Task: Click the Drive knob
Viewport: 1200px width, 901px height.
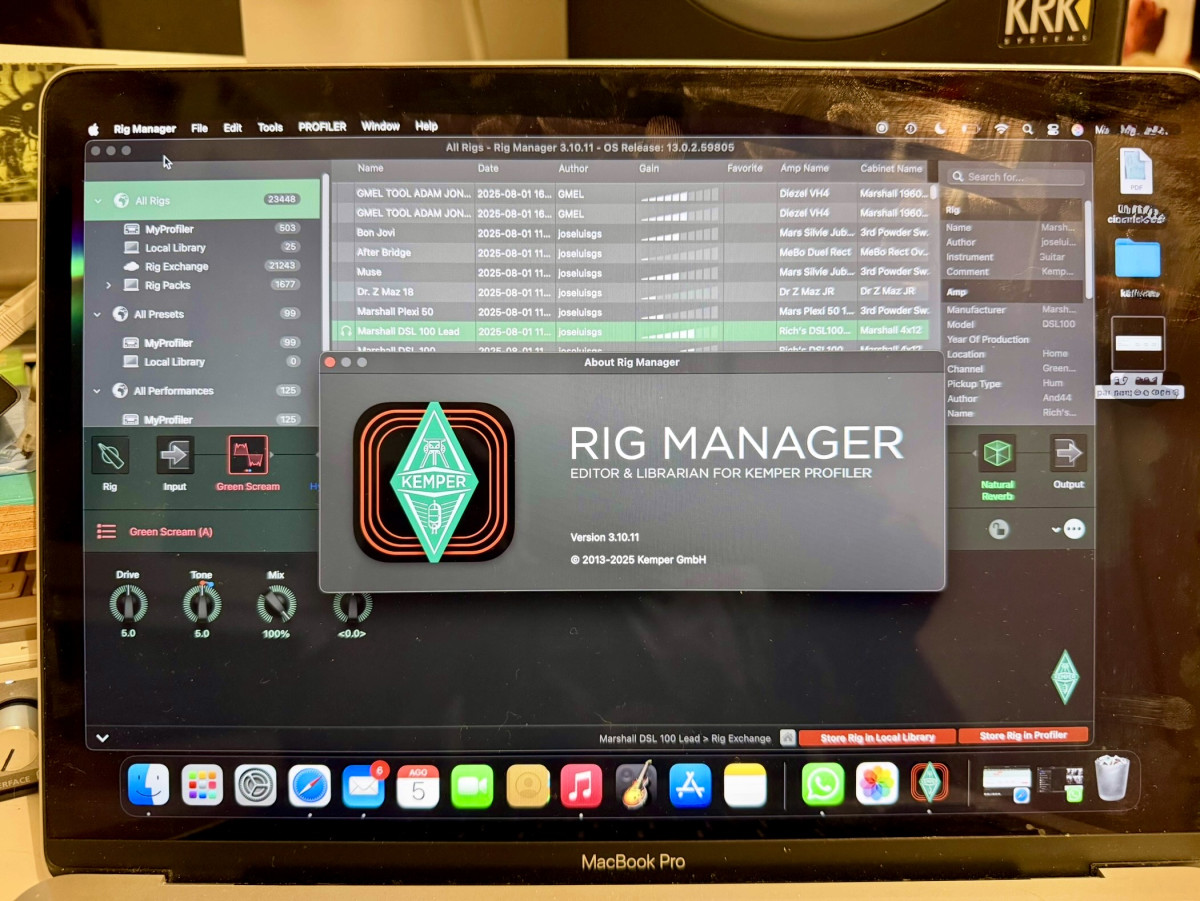Action: (x=128, y=604)
